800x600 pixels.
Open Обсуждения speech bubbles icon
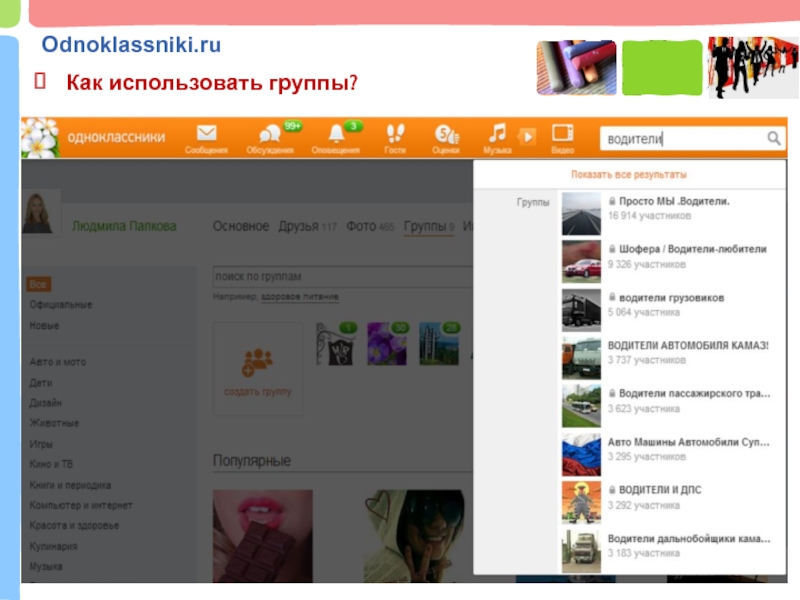pos(270,135)
